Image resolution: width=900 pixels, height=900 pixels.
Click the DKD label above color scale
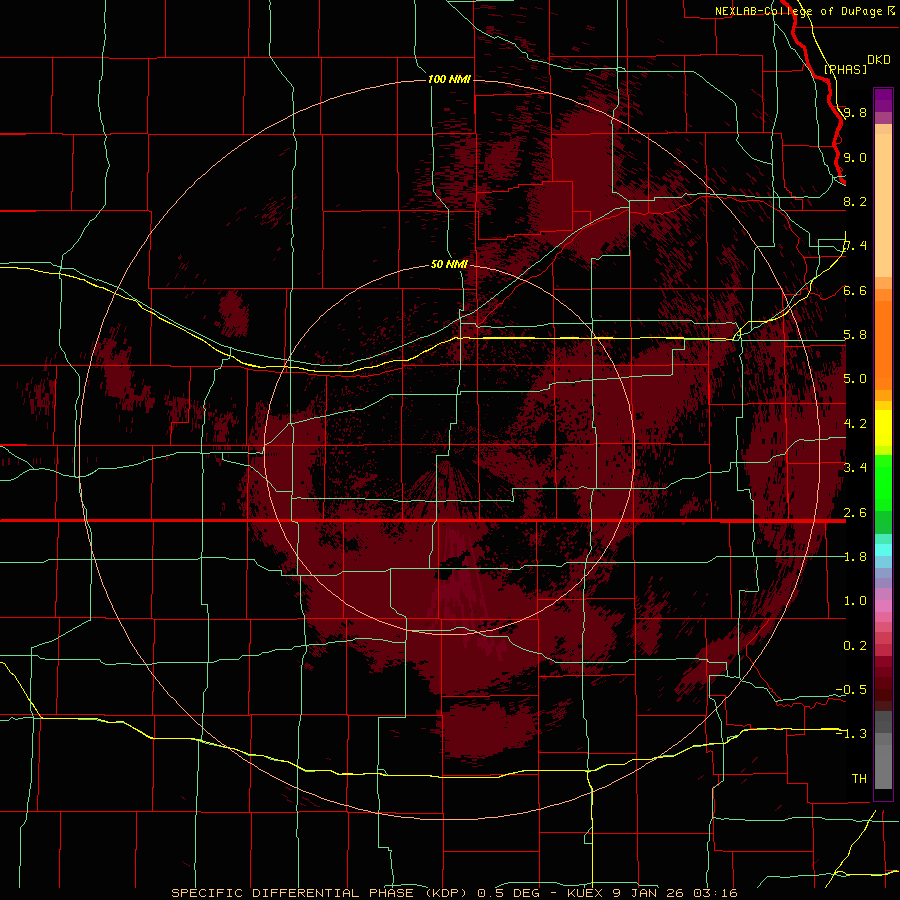tap(879, 60)
